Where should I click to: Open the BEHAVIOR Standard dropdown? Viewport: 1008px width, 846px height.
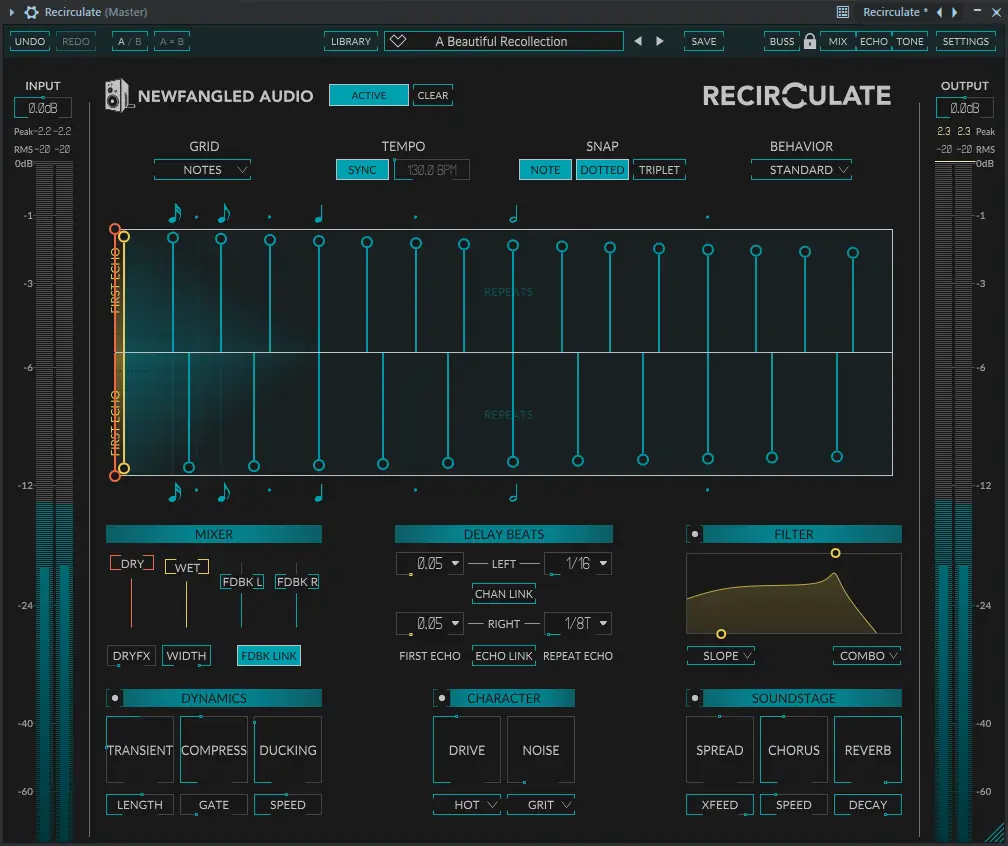[x=801, y=170]
